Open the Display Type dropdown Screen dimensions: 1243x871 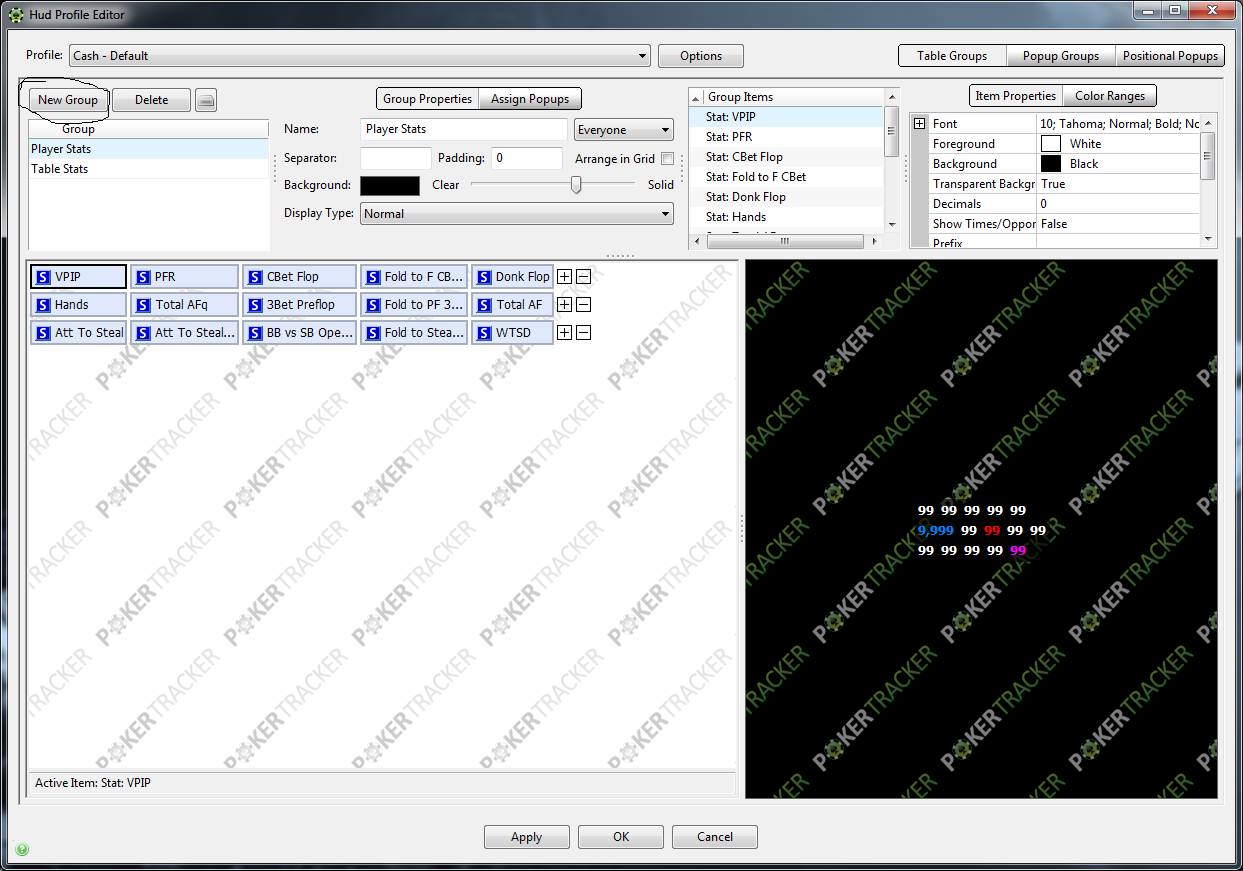pos(517,214)
